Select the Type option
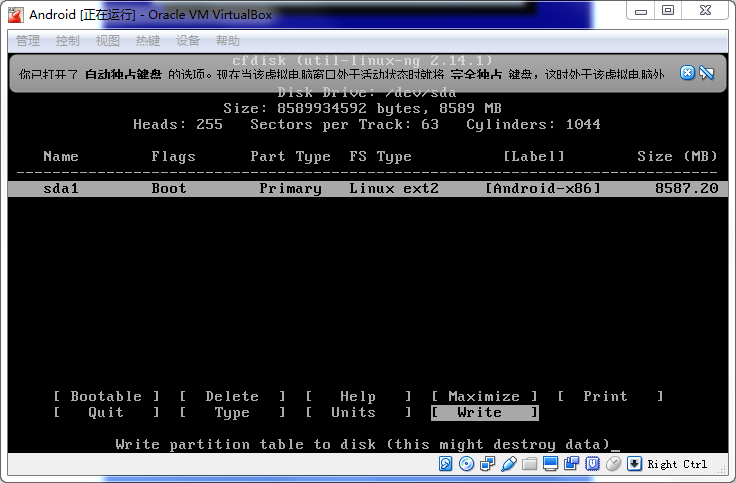Viewport: 736px width, 483px height. pyautogui.click(x=232, y=413)
